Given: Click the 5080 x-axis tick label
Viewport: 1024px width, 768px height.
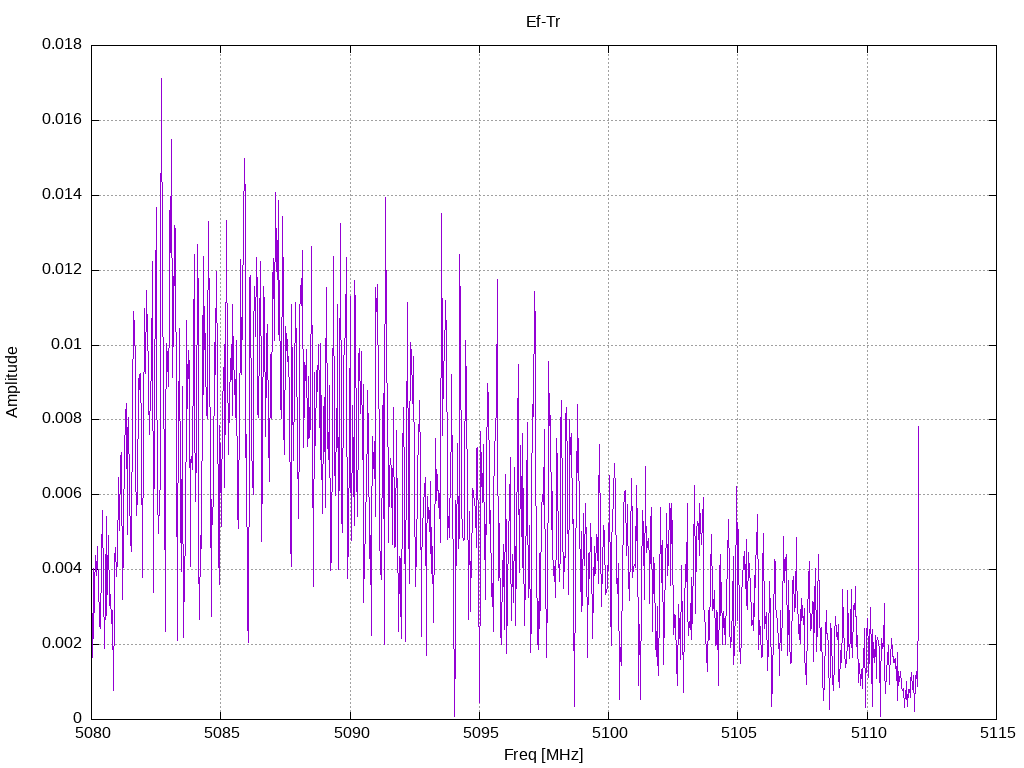Looking at the screenshot, I should click(x=92, y=733).
